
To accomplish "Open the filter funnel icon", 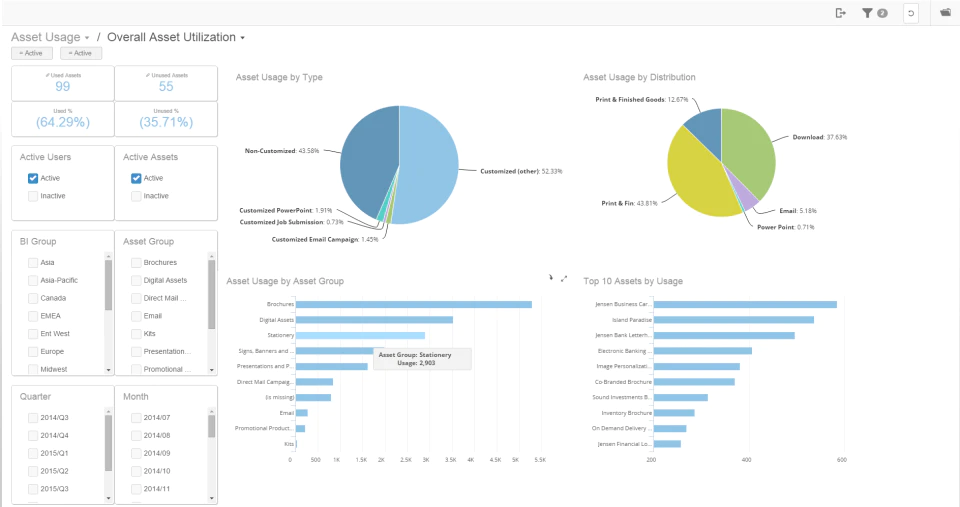I will pyautogui.click(x=867, y=13).
